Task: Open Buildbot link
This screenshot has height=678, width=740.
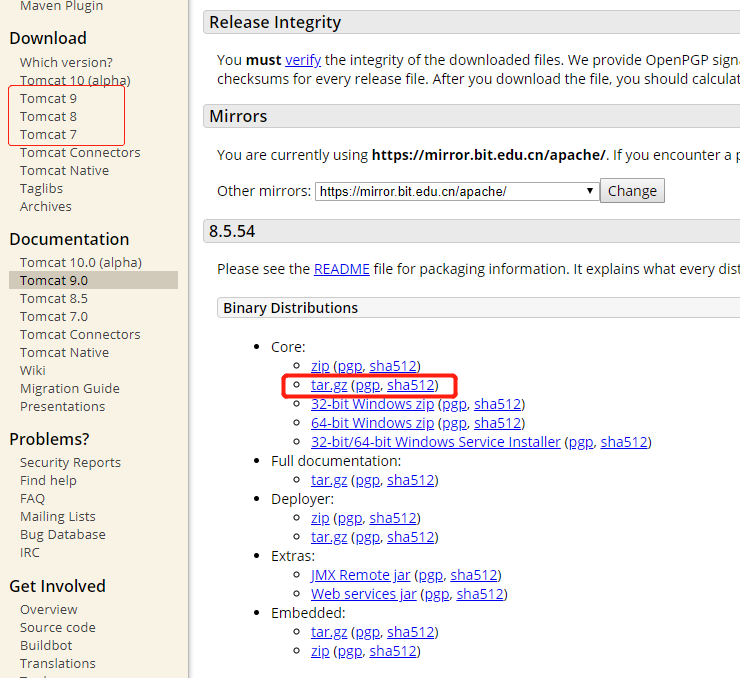Action: point(46,645)
